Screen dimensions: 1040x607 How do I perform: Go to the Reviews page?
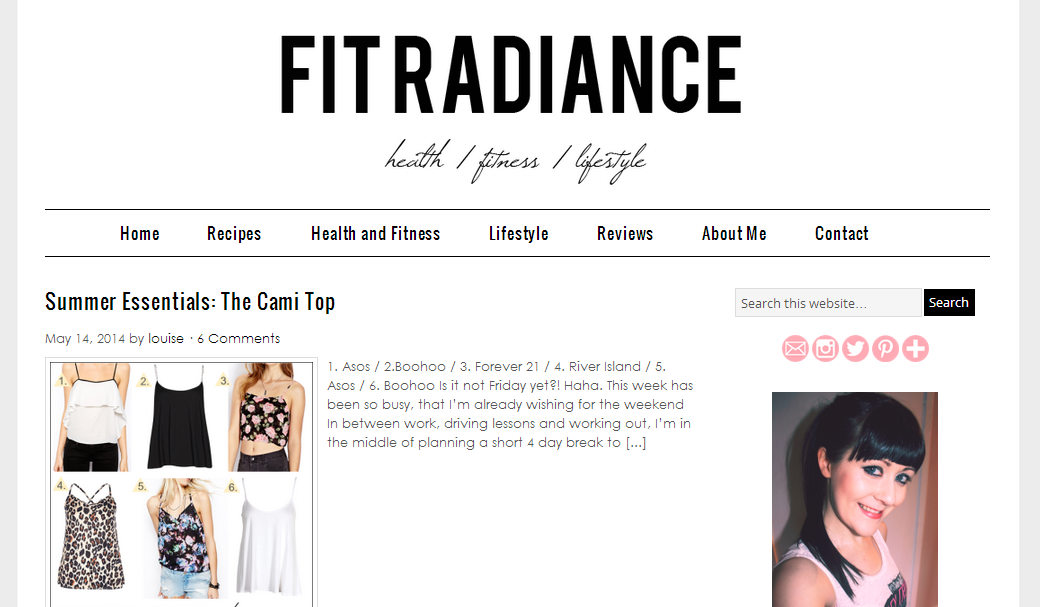tap(625, 234)
